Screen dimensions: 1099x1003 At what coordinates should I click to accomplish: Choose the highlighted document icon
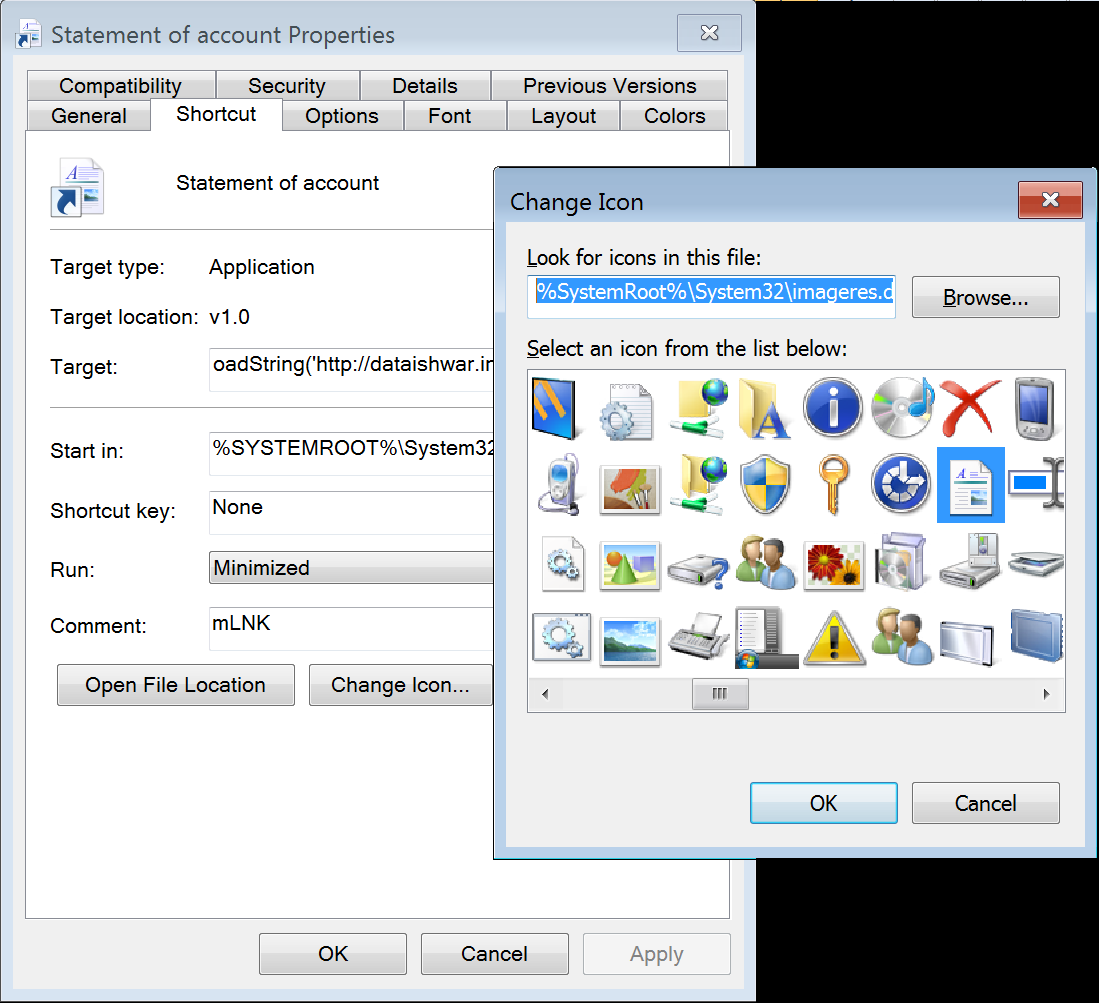tap(971, 485)
